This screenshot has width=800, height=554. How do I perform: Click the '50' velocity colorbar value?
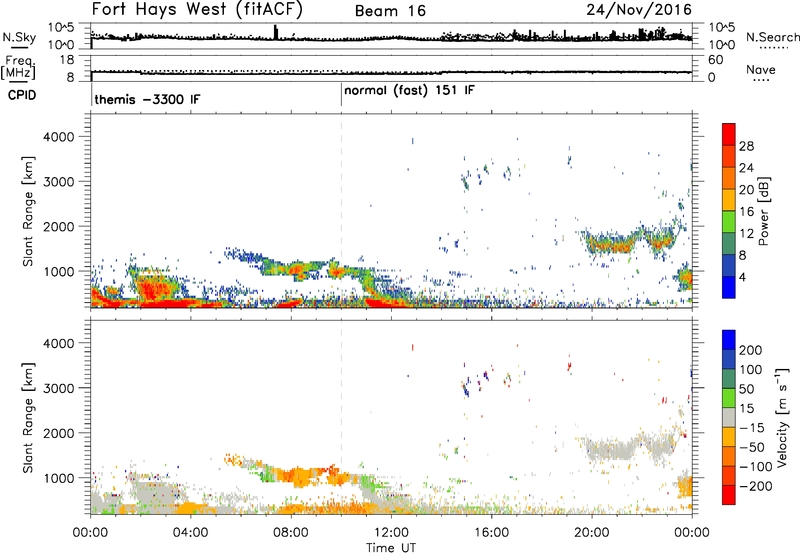click(x=746, y=389)
